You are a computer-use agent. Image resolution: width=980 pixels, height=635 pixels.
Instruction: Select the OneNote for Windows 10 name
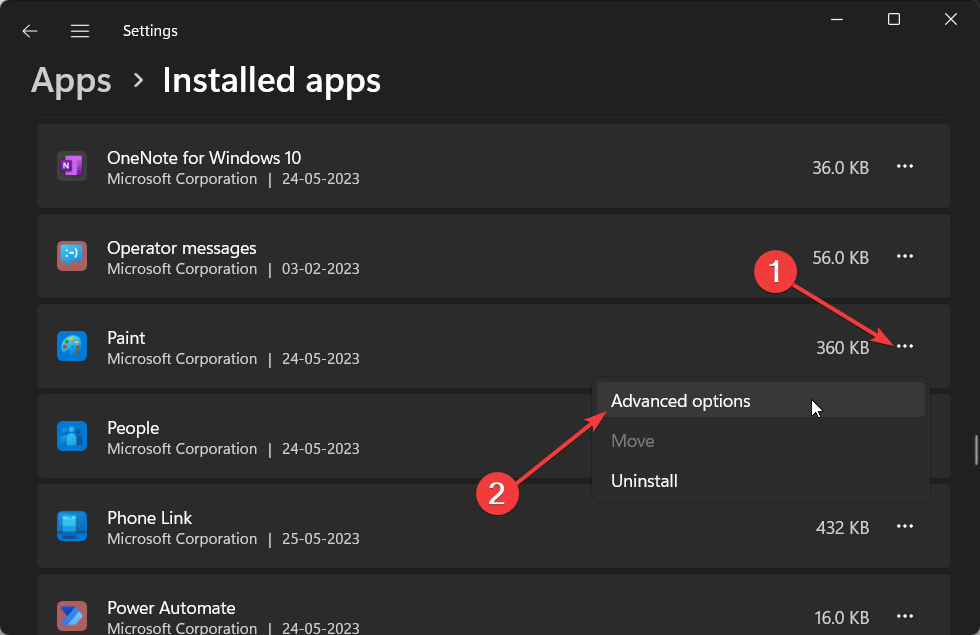click(204, 158)
